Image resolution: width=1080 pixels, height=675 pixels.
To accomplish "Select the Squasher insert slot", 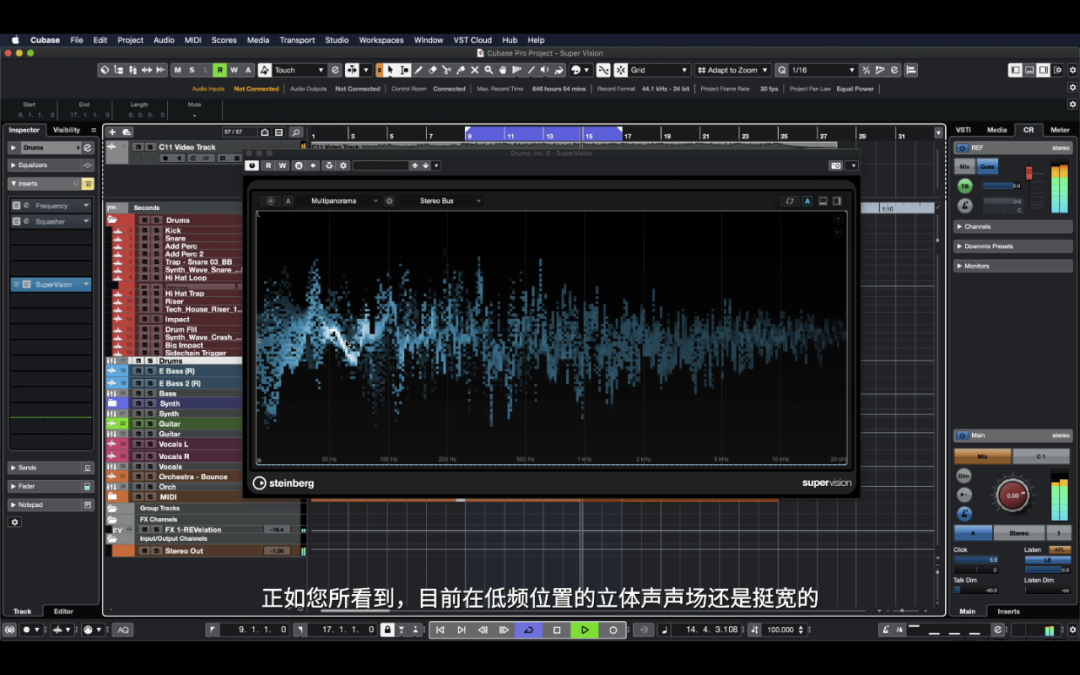I will coord(52,221).
